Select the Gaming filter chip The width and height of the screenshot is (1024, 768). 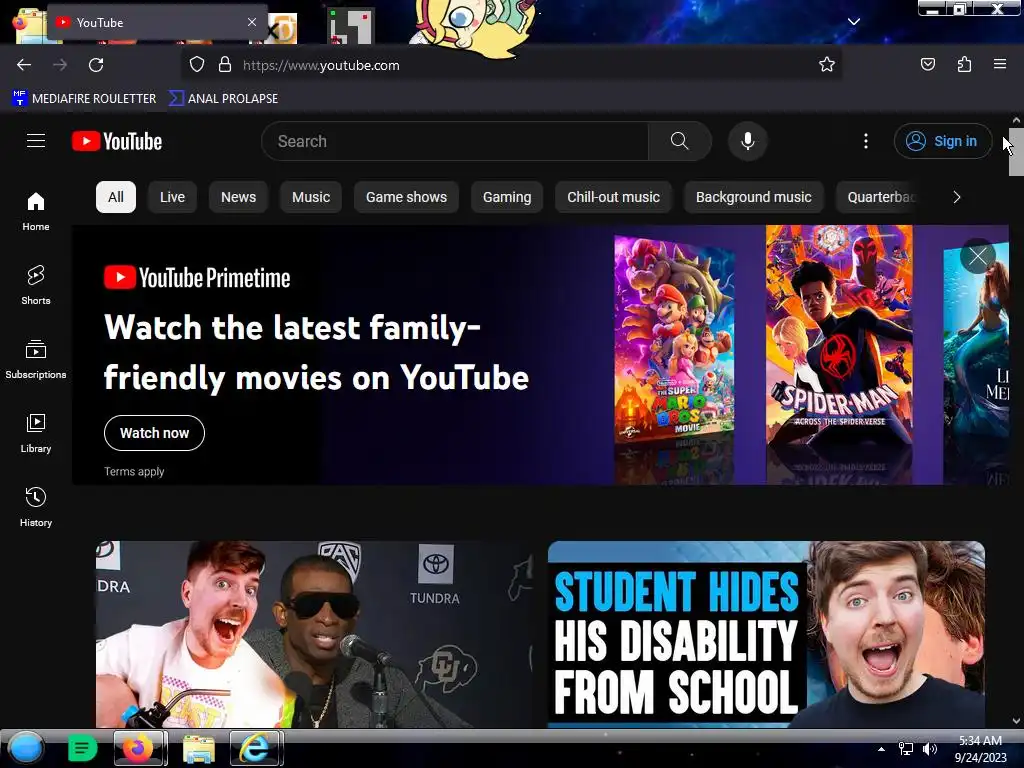point(507,197)
